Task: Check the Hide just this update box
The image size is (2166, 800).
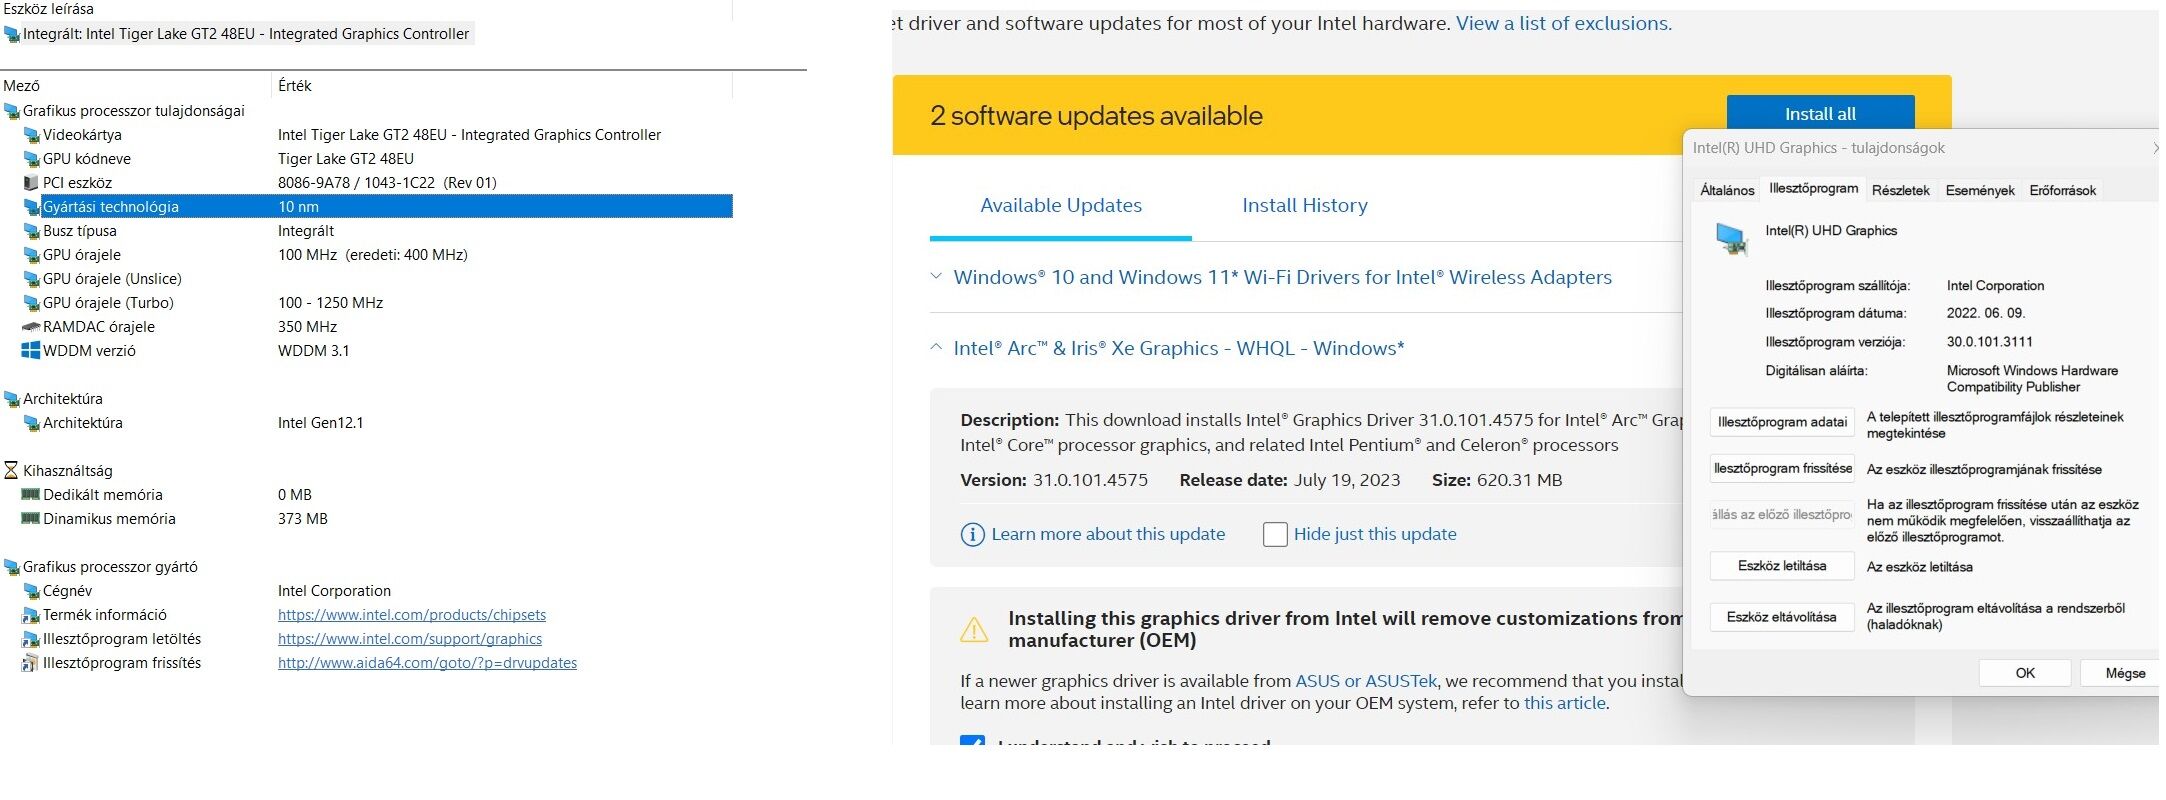Action: (1275, 535)
